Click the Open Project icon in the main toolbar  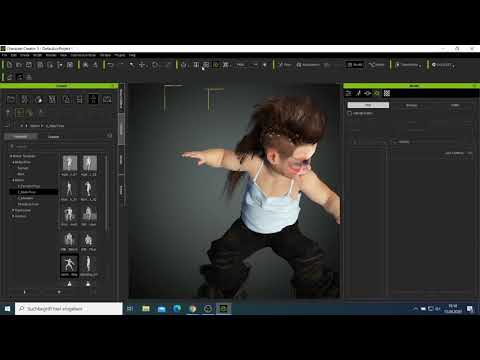pos(19,65)
